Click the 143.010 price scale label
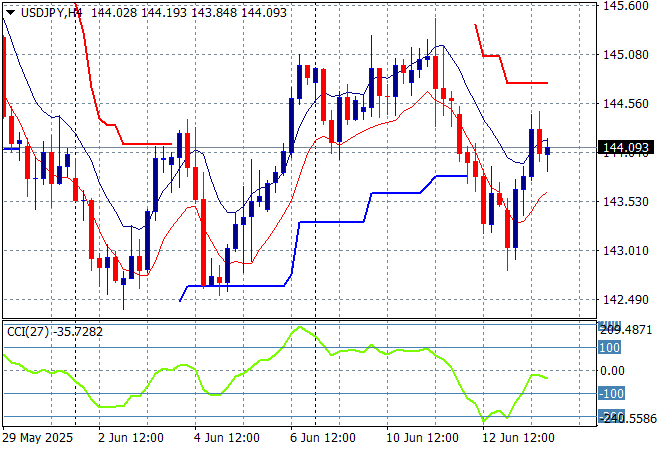Image resolution: width=660 pixels, height=450 pixels. (x=626, y=250)
